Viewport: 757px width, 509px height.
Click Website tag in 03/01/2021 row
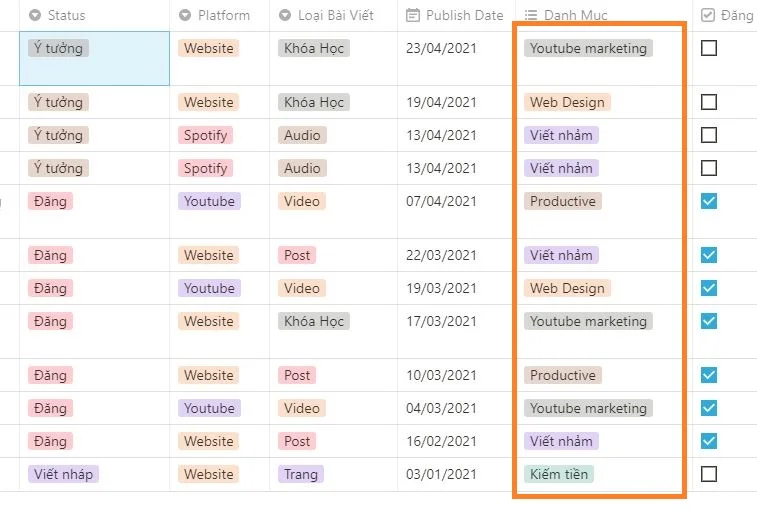209,474
